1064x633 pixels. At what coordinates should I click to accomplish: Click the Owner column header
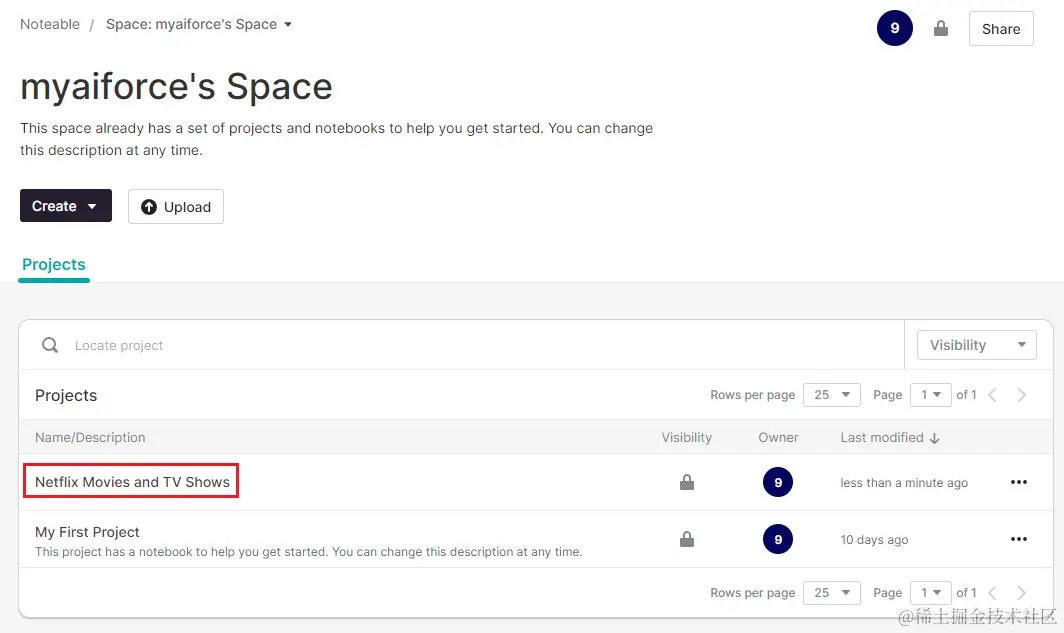tap(778, 438)
